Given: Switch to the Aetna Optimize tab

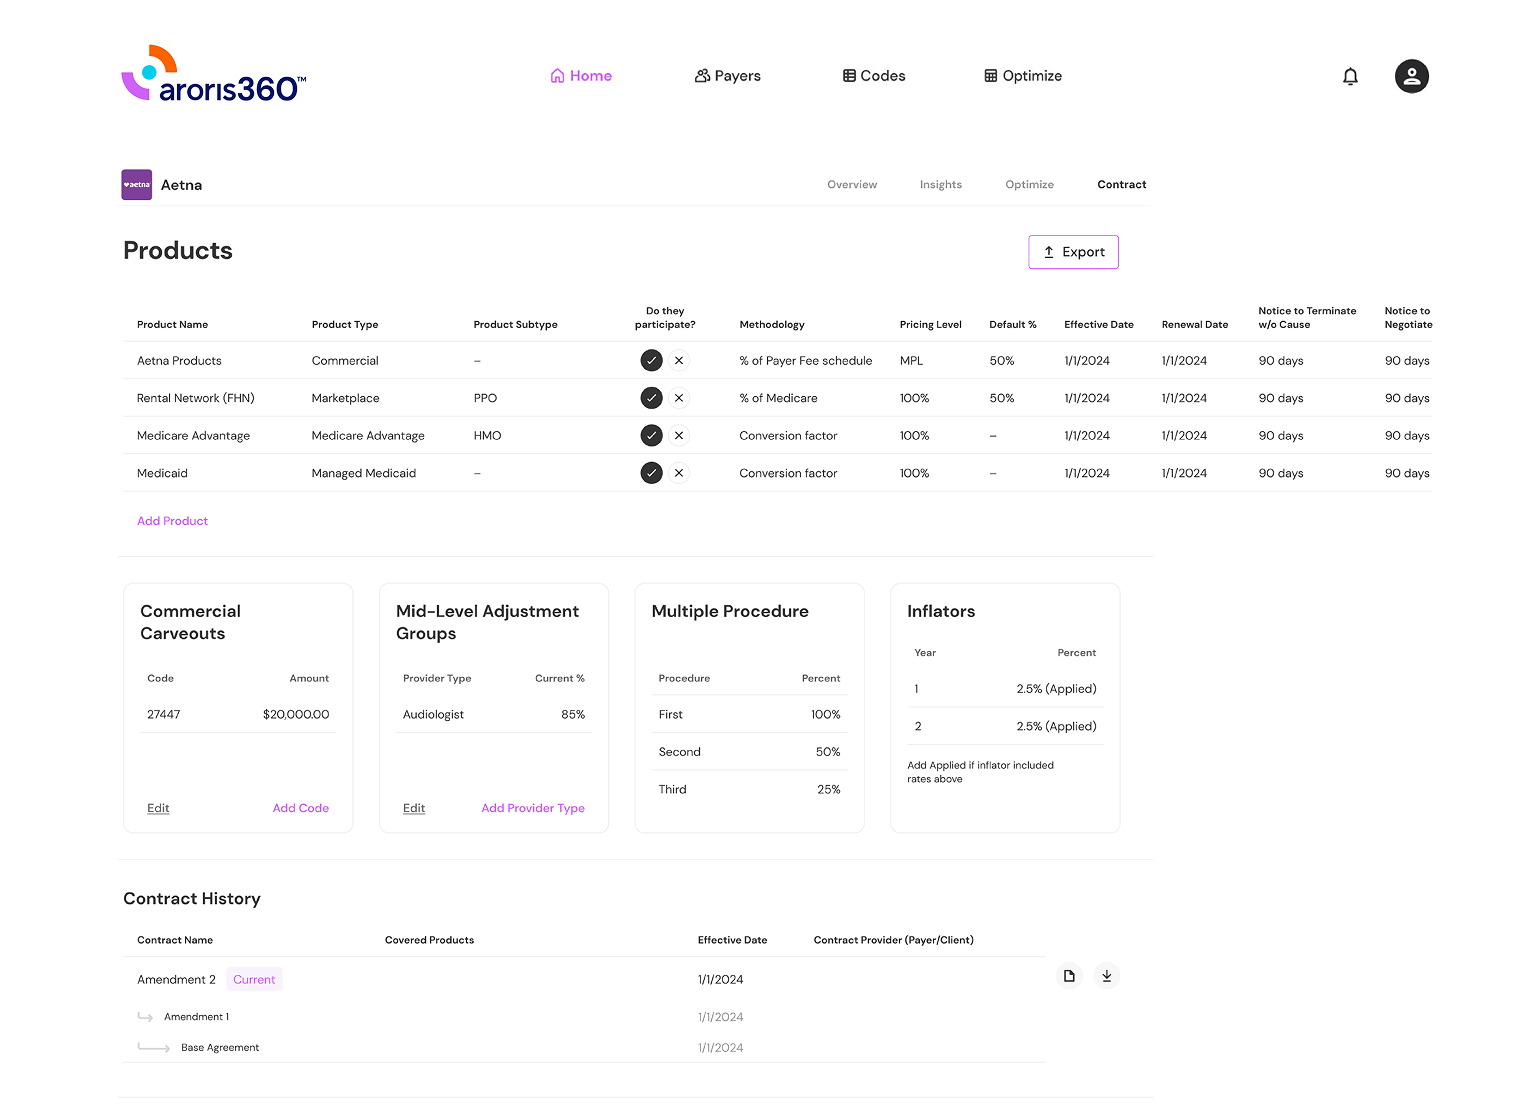Looking at the screenshot, I should 1029,185.
